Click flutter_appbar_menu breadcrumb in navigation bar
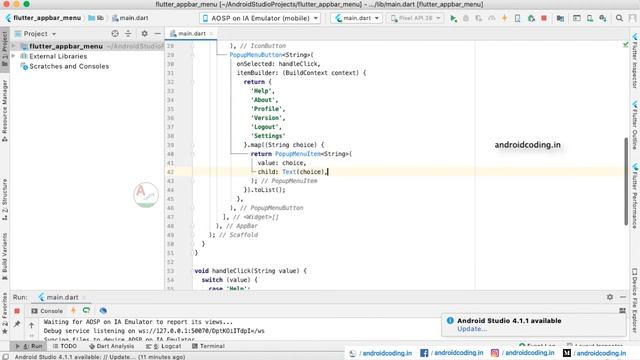 pyautogui.click(x=43, y=18)
